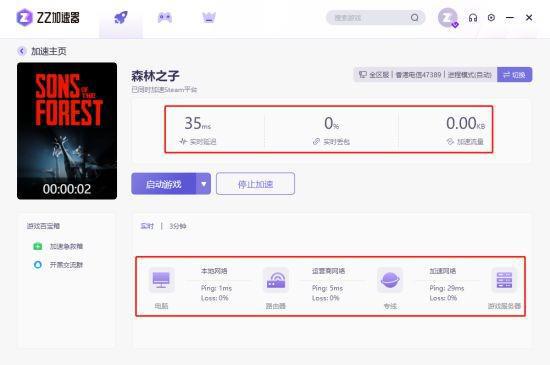Expand the dropdown arrow beside 启动游戏
The image size is (550, 365).
[203, 184]
